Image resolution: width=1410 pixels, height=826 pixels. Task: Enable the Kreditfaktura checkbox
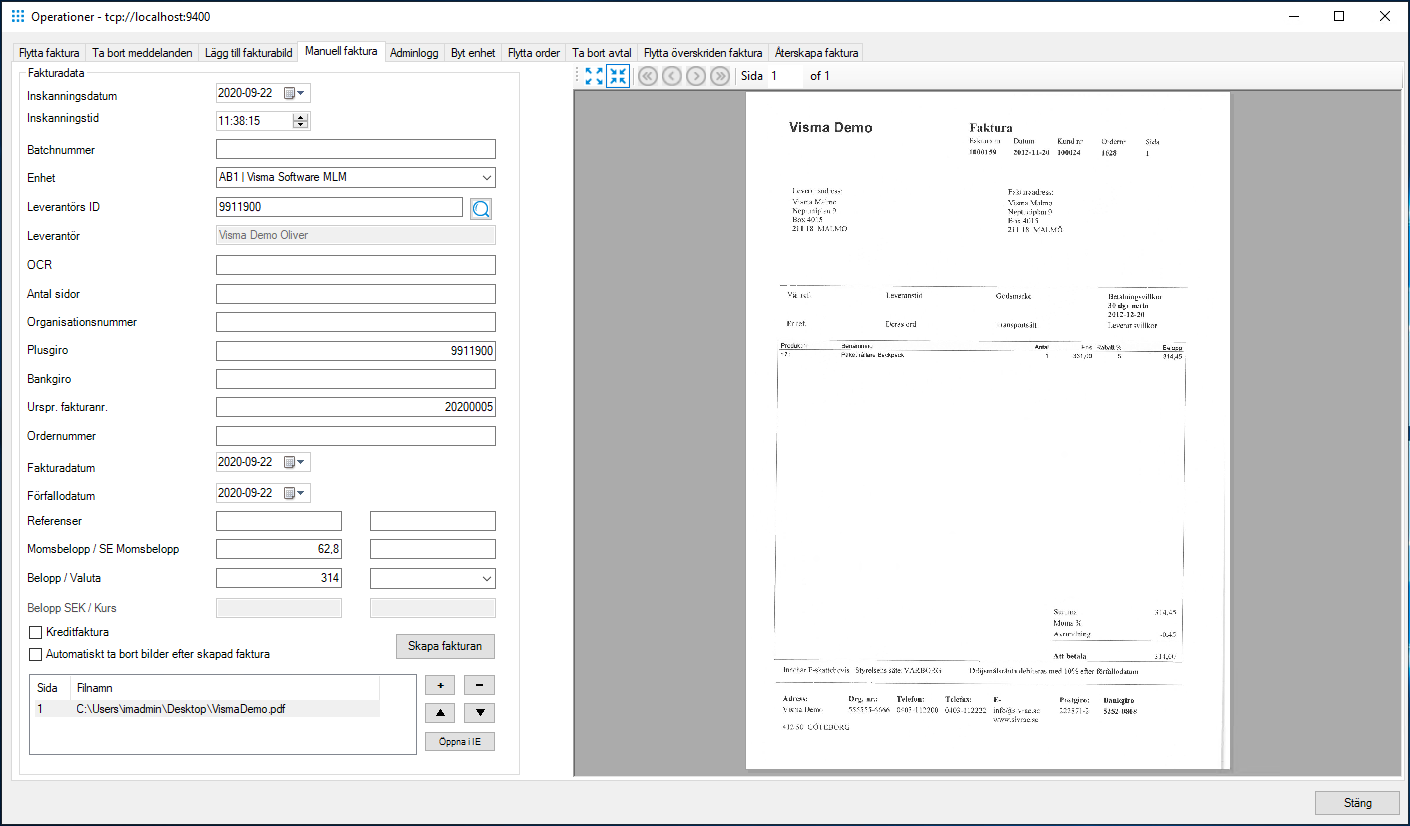35,631
